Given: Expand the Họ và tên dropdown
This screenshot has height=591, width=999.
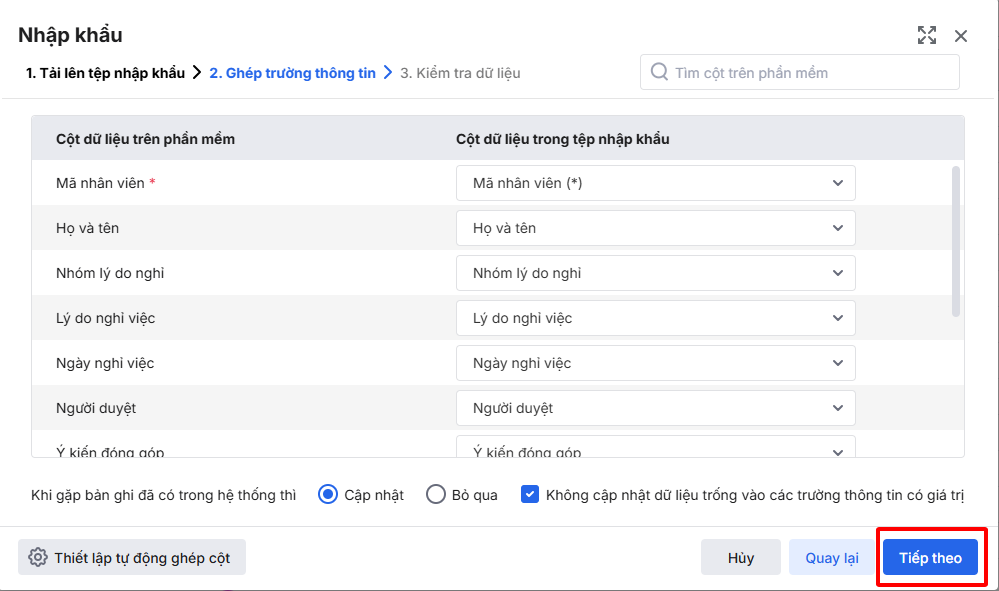Looking at the screenshot, I should click(x=655, y=228).
